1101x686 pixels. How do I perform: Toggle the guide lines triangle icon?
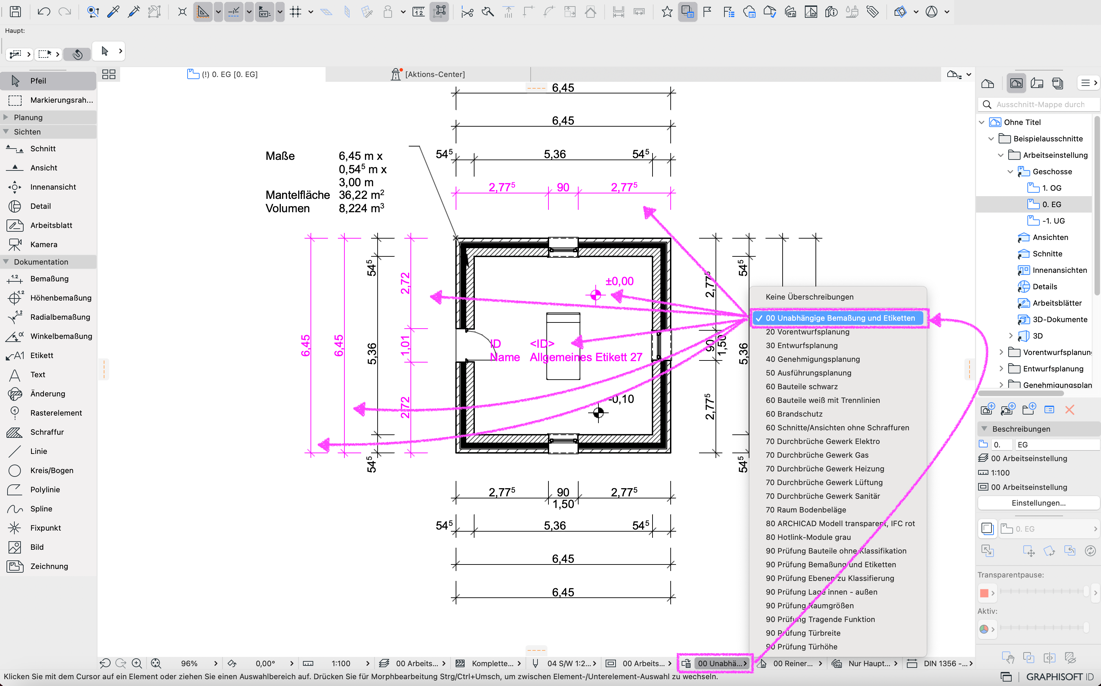[202, 12]
